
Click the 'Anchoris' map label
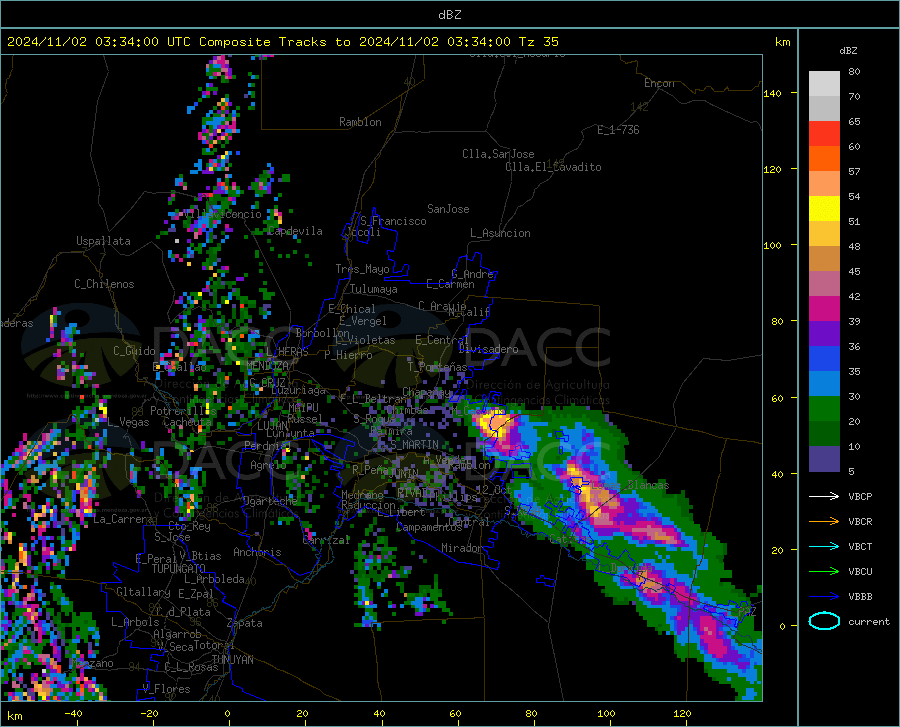tap(257, 552)
